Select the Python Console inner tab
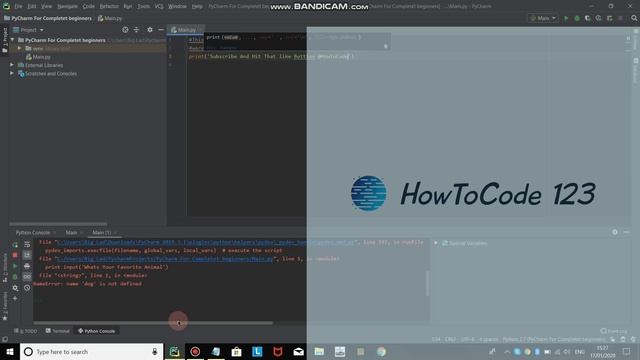 click(x=33, y=232)
